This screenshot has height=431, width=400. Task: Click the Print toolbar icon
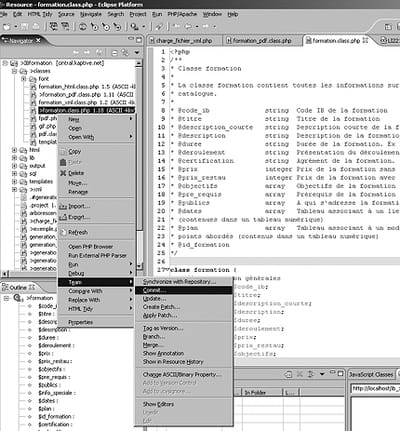[36, 27]
